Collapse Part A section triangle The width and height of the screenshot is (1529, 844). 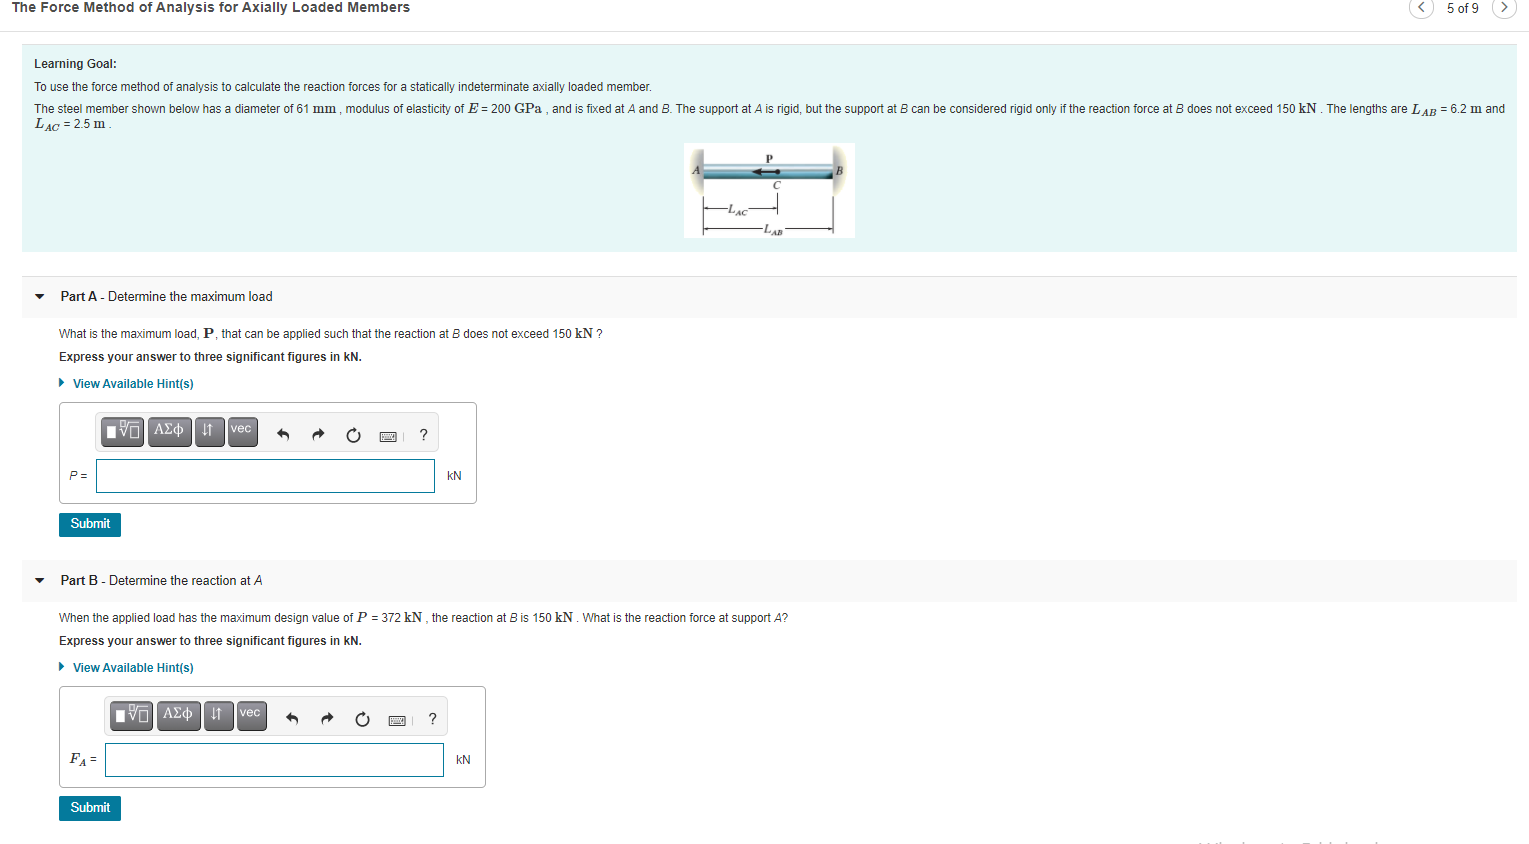(x=39, y=297)
